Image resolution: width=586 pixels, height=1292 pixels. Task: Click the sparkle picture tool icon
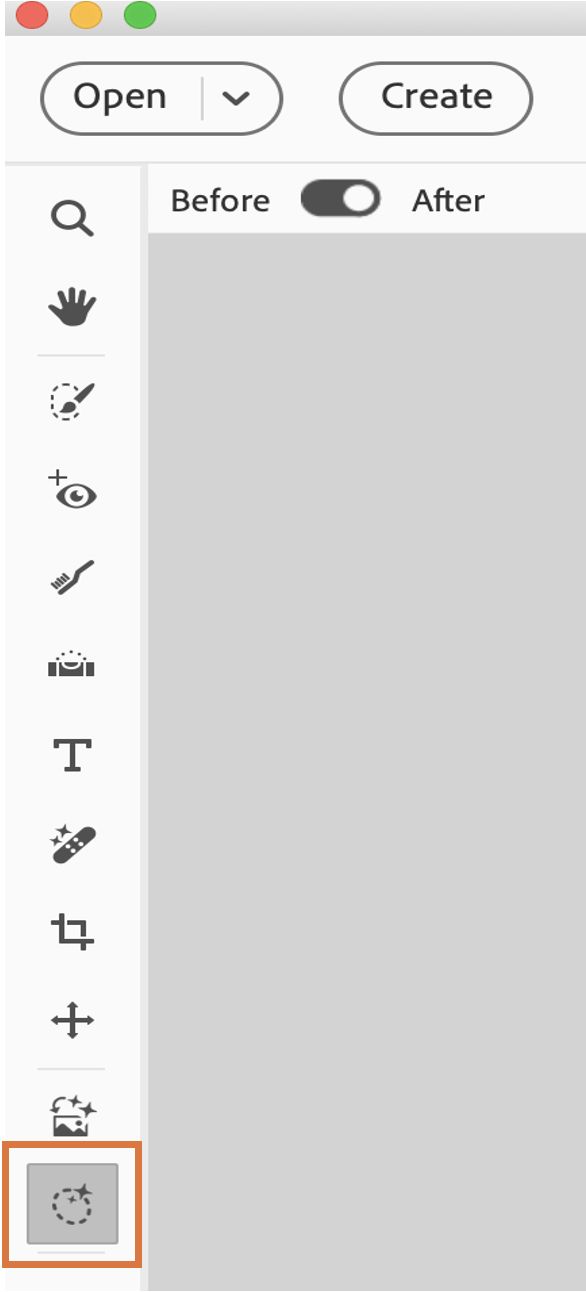click(x=72, y=1115)
